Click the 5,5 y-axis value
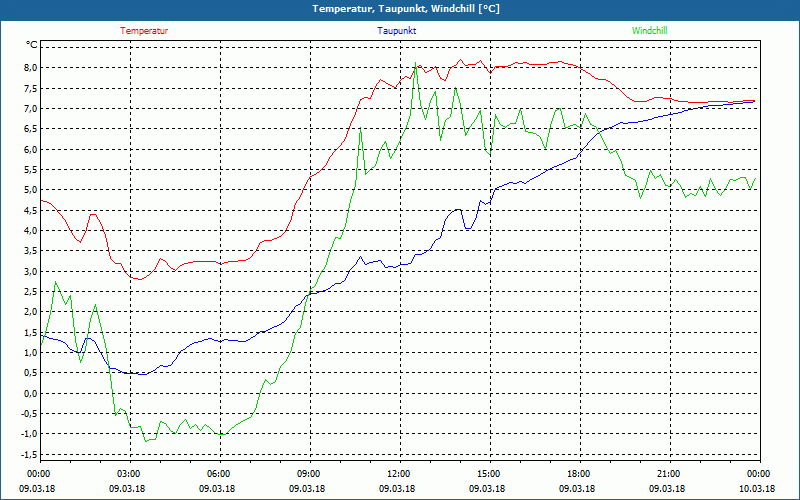 31,169
